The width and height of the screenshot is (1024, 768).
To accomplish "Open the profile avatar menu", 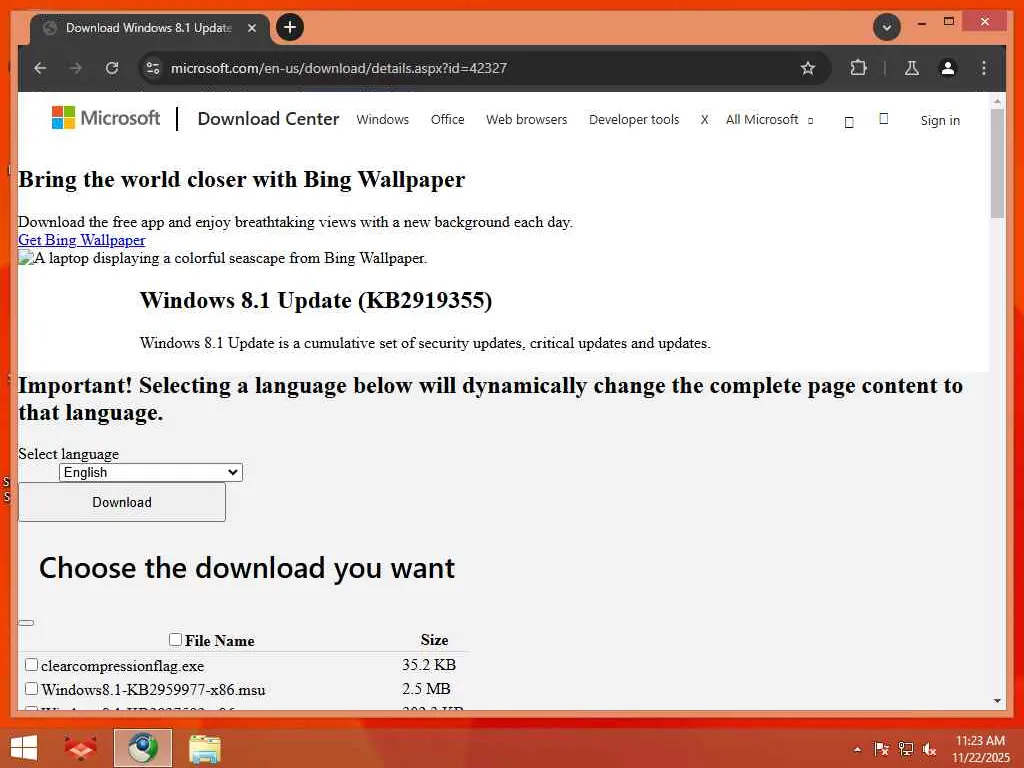I will point(948,68).
